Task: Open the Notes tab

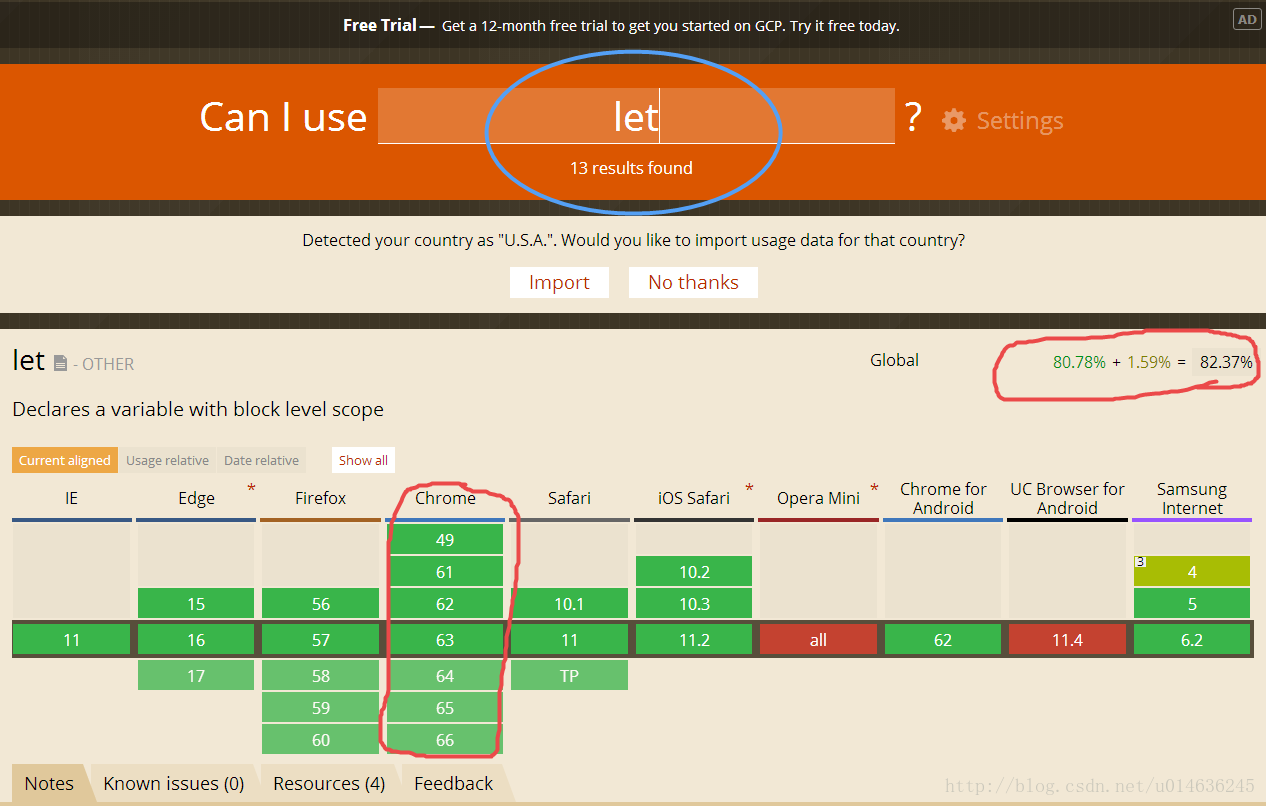Action: pos(49,783)
